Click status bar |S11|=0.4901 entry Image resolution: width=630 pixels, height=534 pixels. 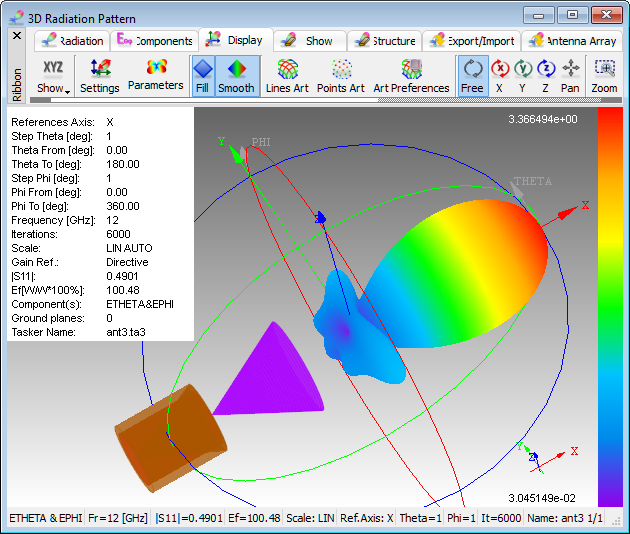coord(189,518)
